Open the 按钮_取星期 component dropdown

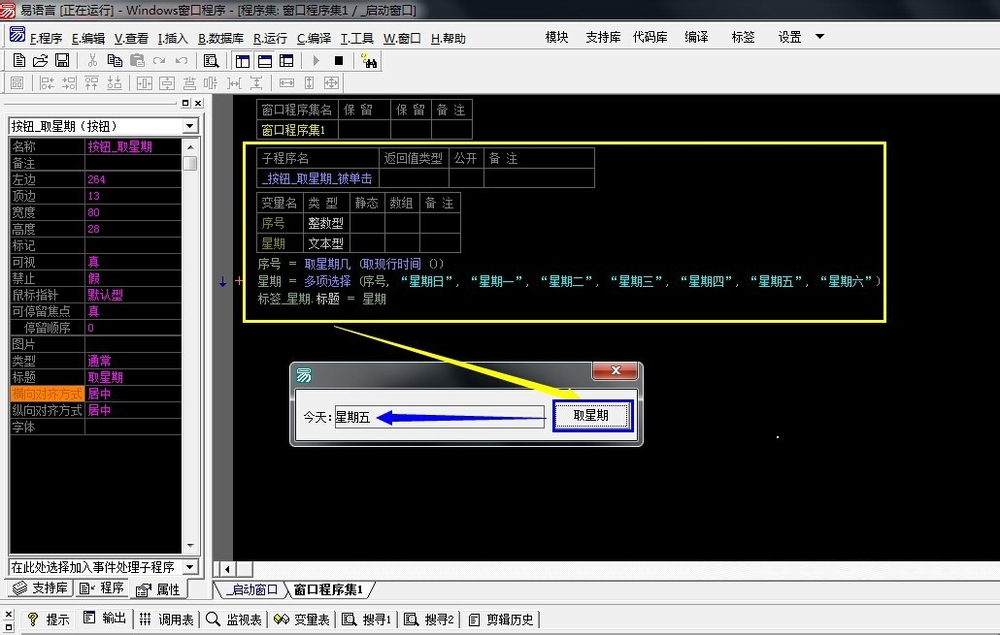pyautogui.click(x=190, y=126)
